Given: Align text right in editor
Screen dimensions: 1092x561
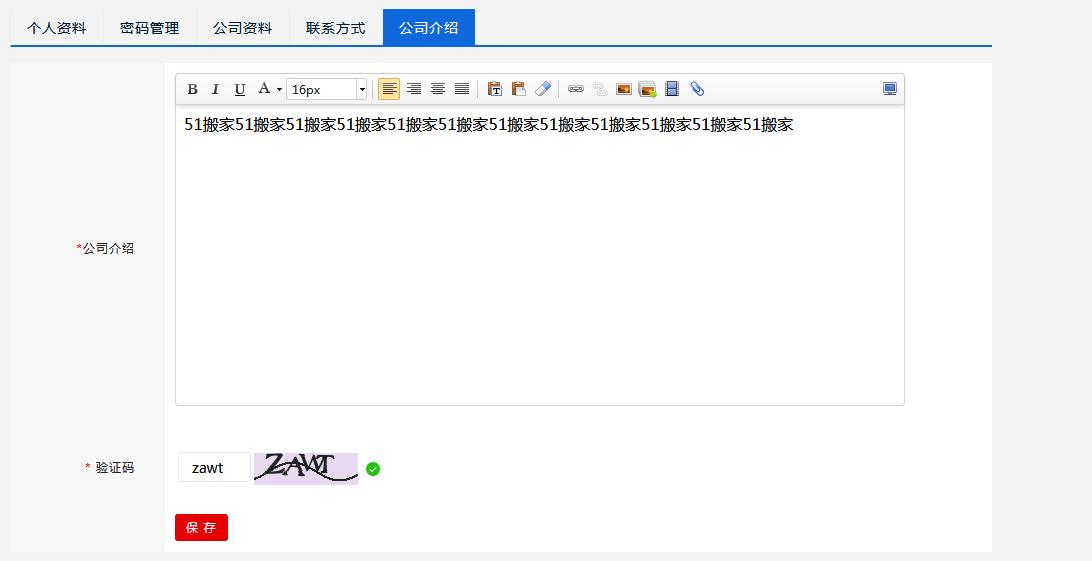Looking at the screenshot, I should pos(414,89).
